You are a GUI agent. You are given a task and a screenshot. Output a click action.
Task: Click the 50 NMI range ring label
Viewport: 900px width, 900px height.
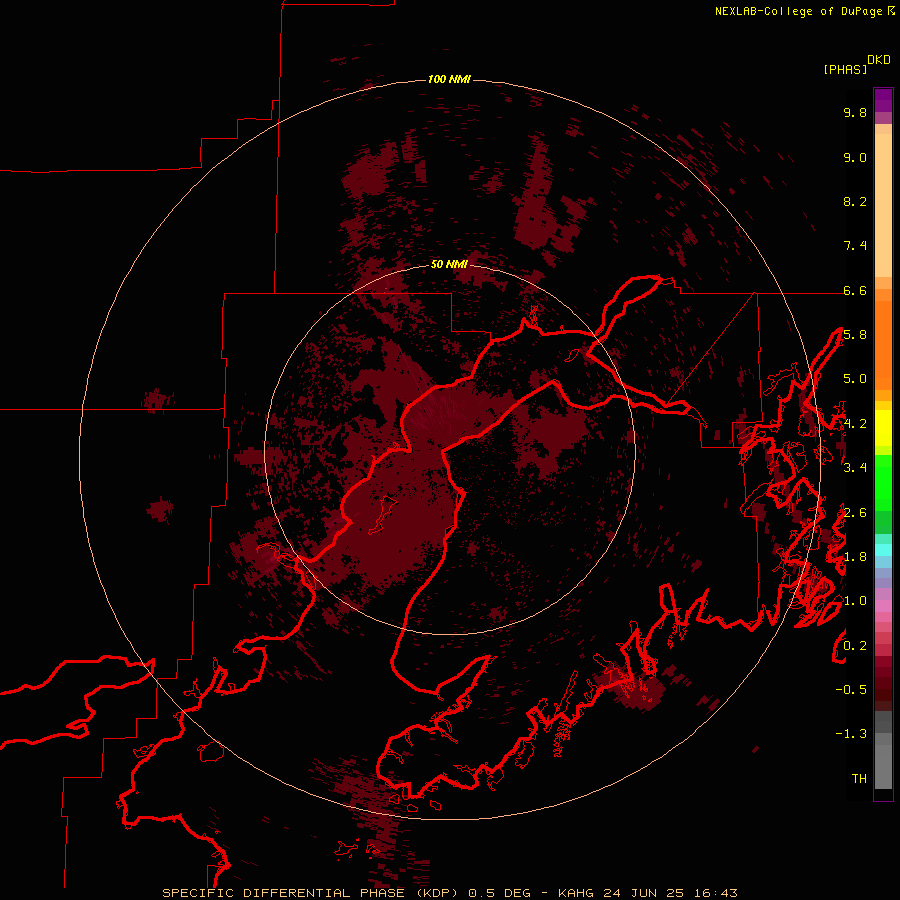click(449, 264)
